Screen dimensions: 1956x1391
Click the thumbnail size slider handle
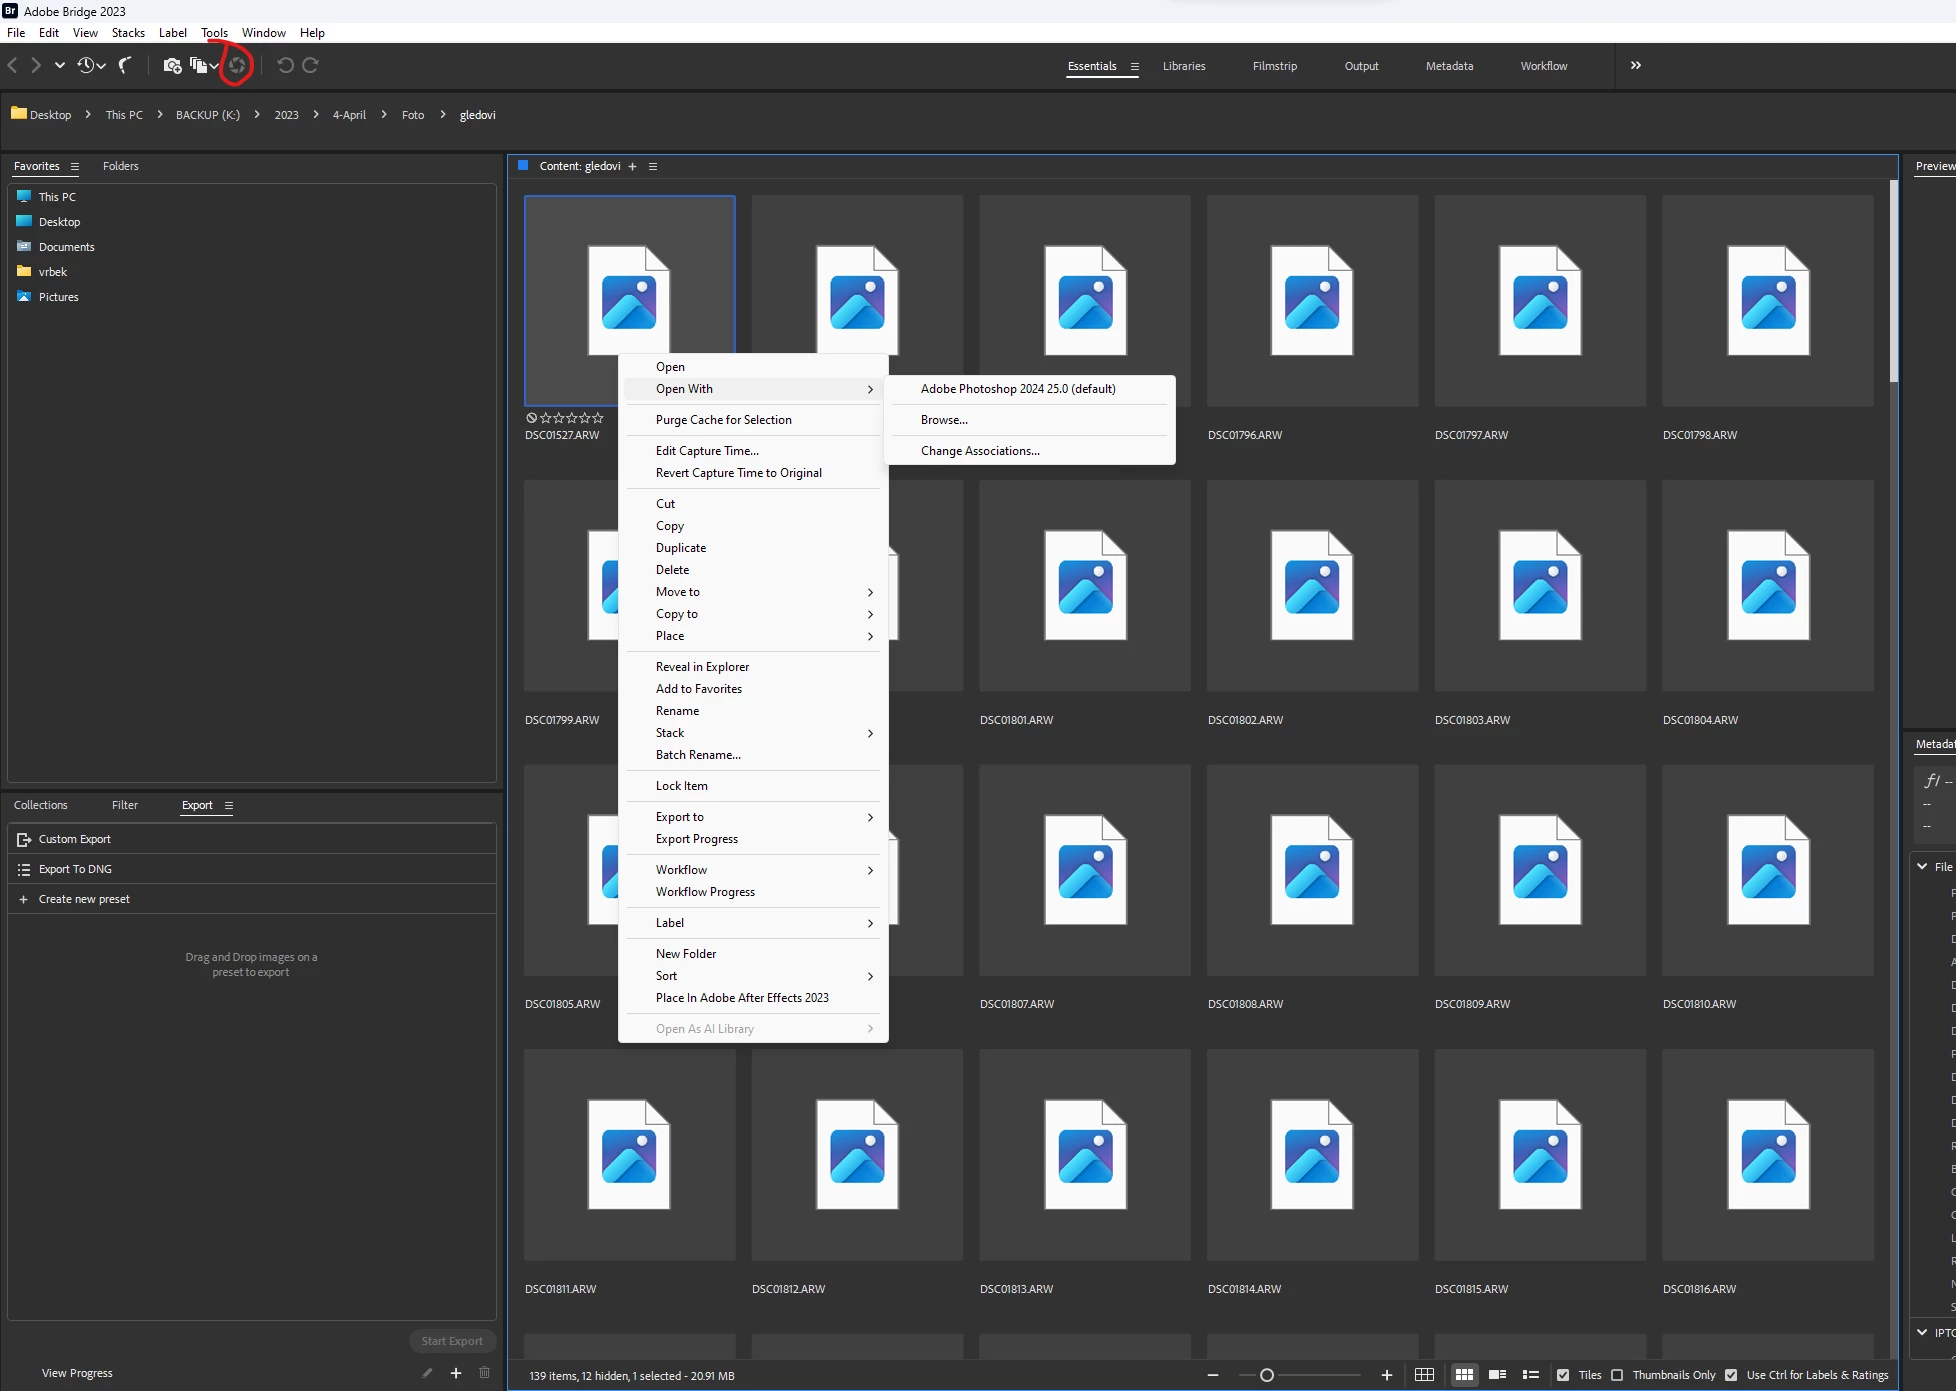click(x=1267, y=1375)
